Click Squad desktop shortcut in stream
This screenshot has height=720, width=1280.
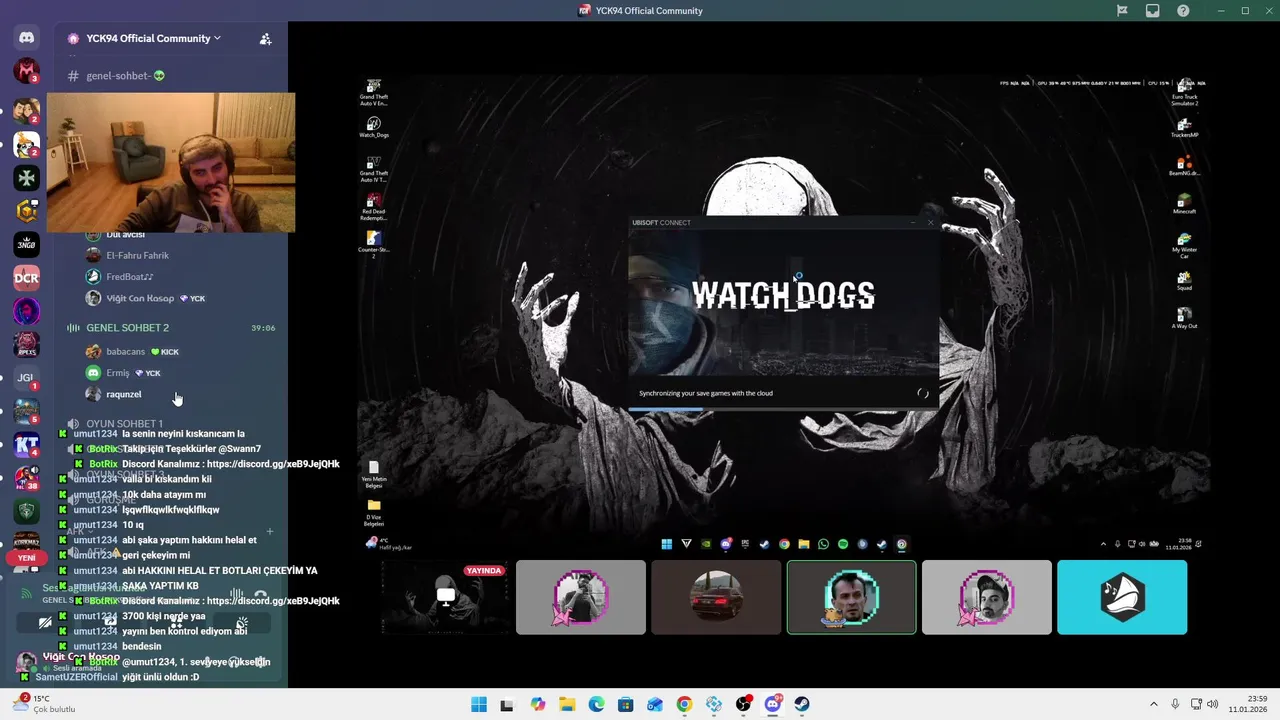(1185, 282)
